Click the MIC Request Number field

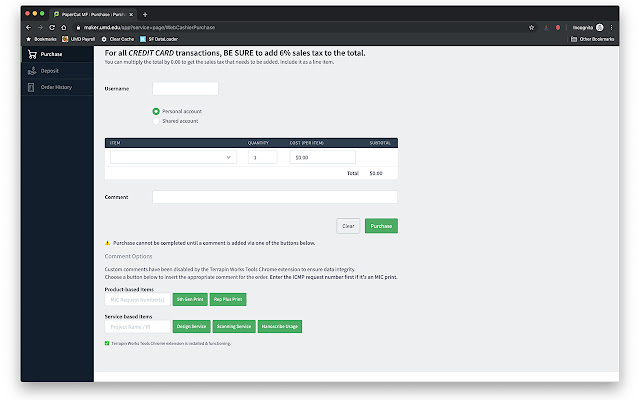coord(138,300)
